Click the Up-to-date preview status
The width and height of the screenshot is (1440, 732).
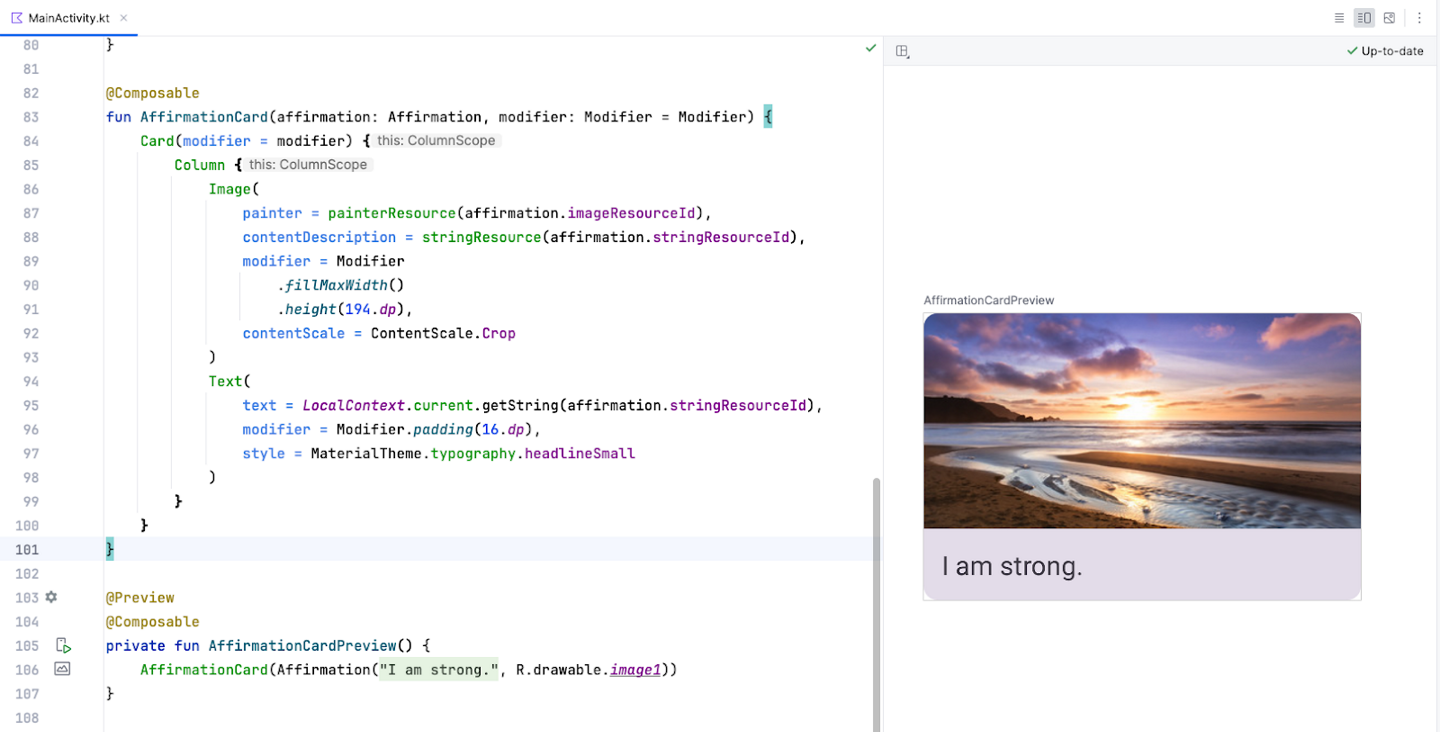1385,51
